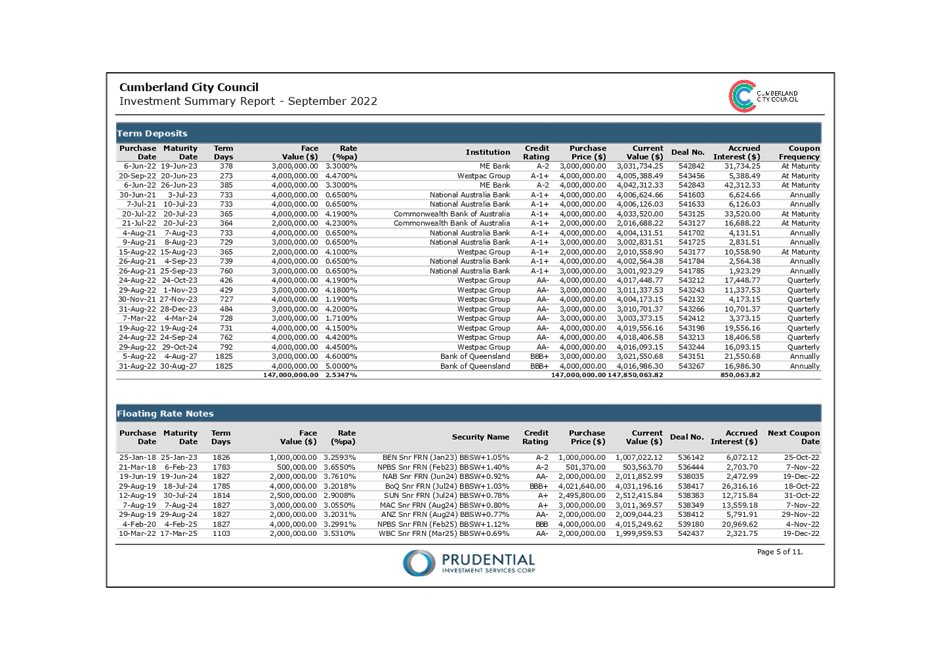This screenshot has height=660, width=941.
Task: Select deal number 541725
Action: (x=691, y=242)
